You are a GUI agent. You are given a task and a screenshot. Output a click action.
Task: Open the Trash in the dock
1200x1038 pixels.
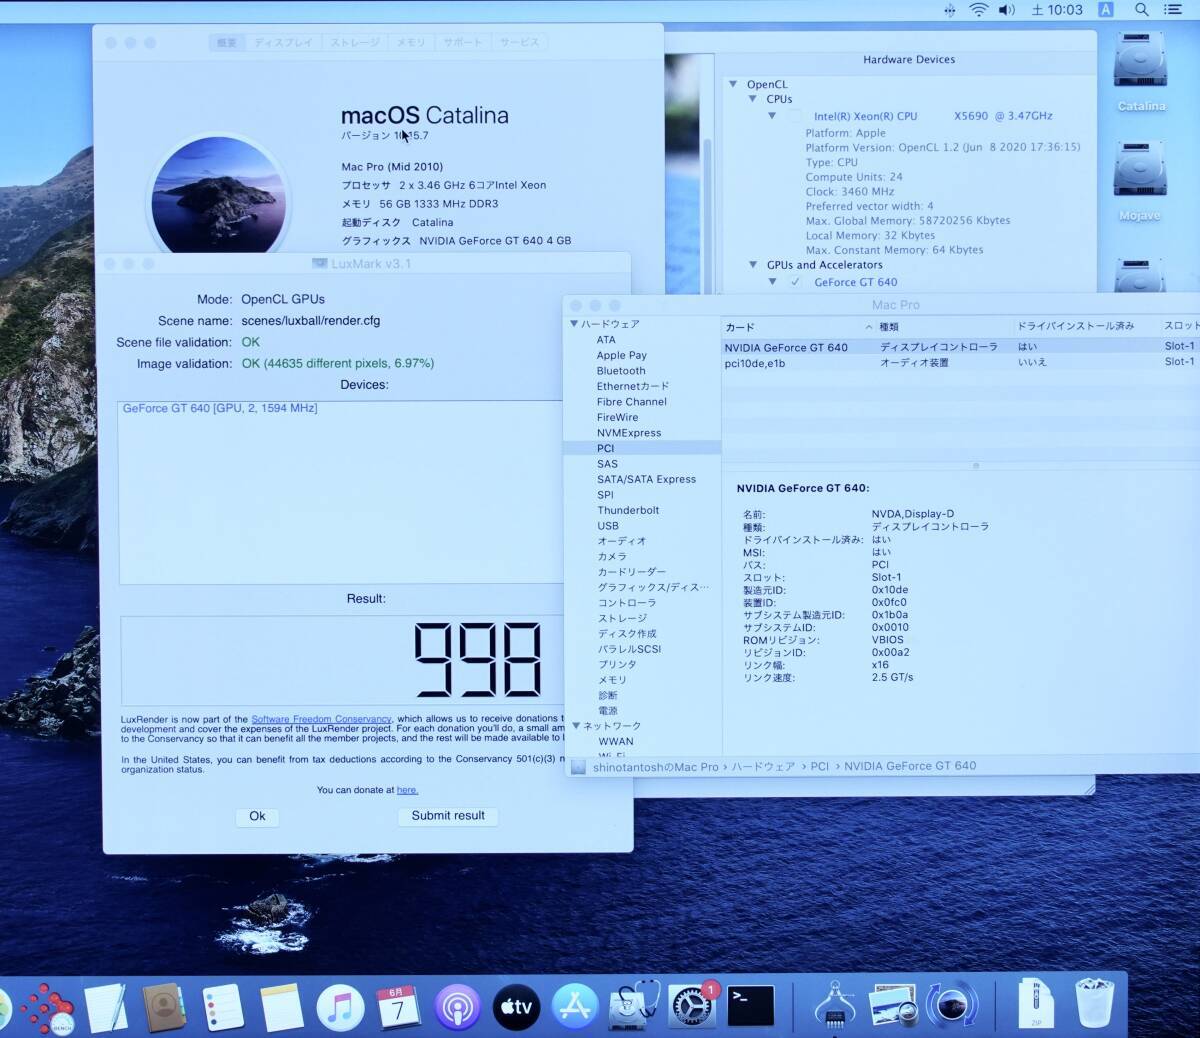(x=1094, y=1004)
